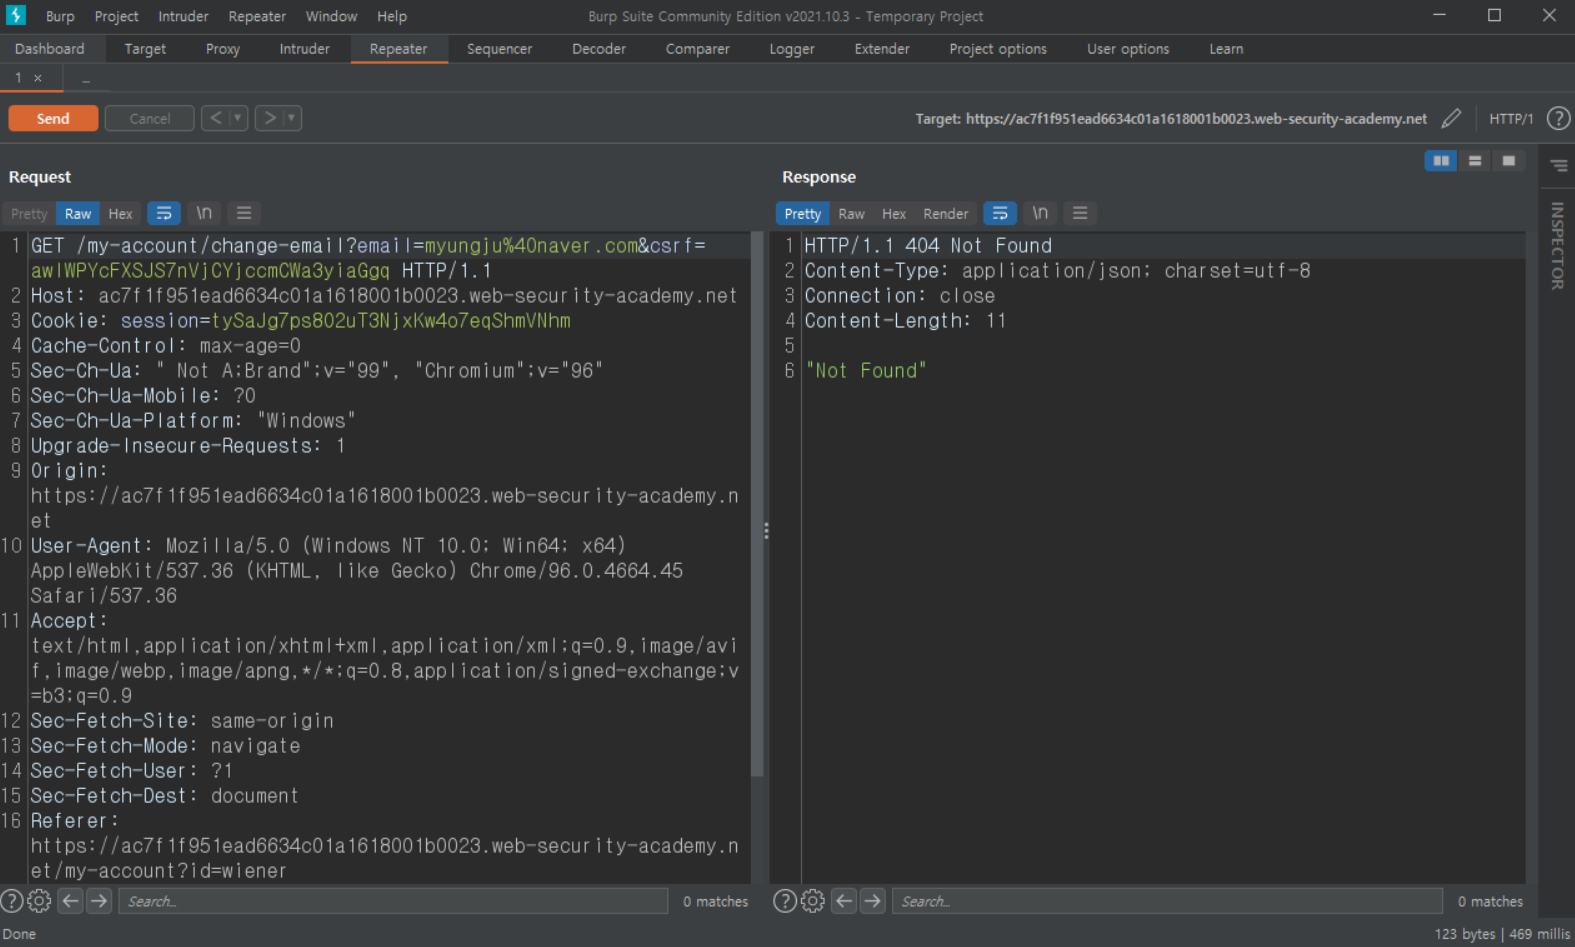Next match arrow in Response search

[873, 901]
